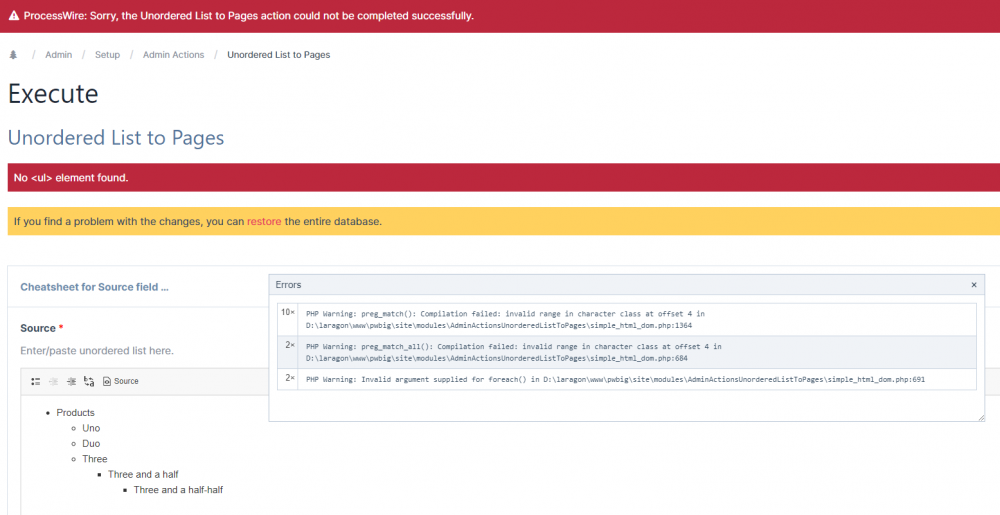Click 'Duo' list item in editor
The height and width of the screenshot is (515, 1000).
(x=91, y=444)
